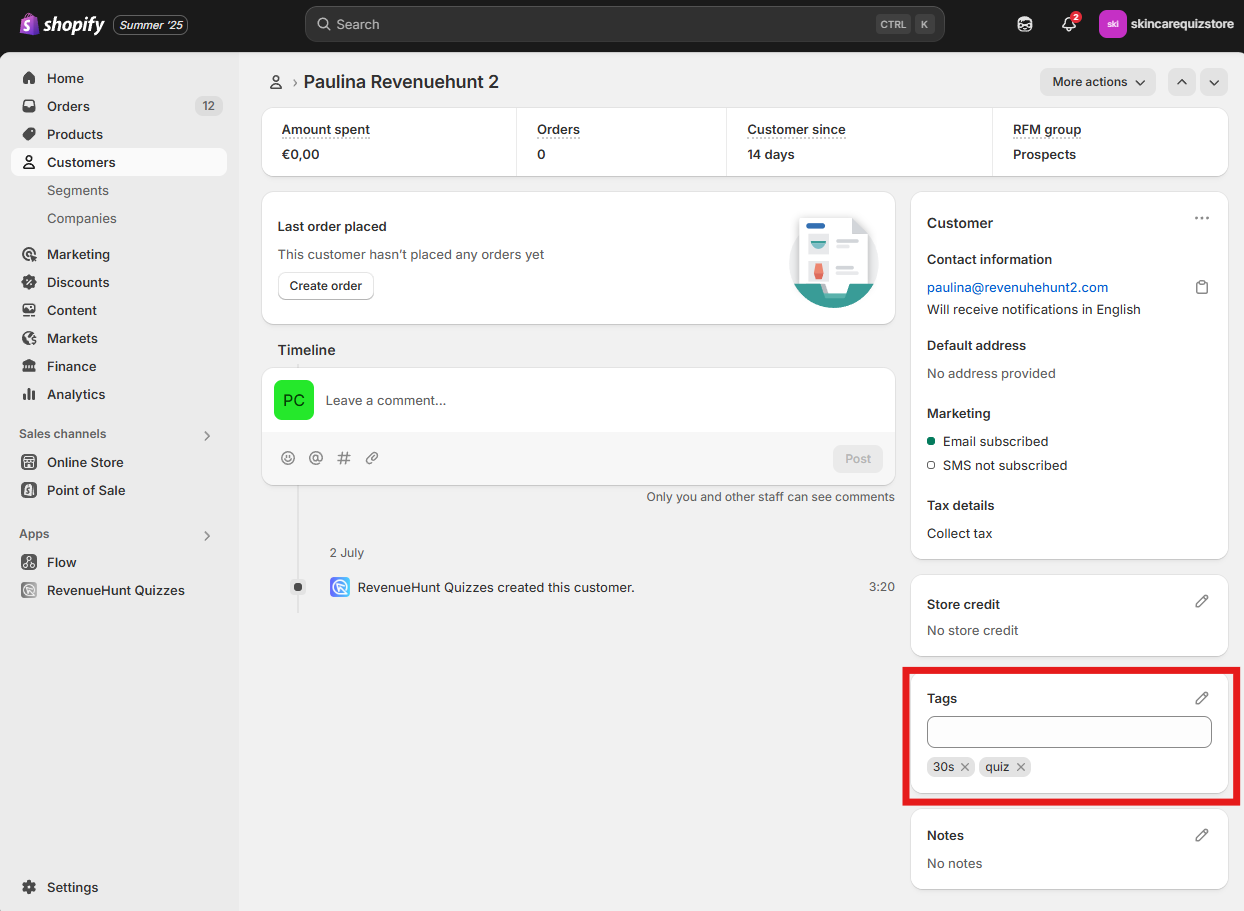Go to next customer with down arrow

tap(1214, 82)
